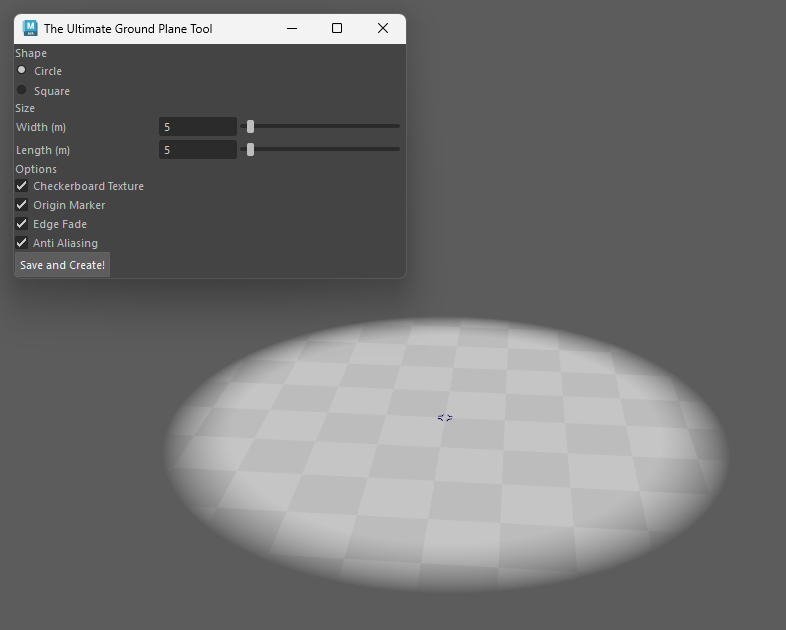Viewport: 786px width, 630px height.
Task: Click the window title bar text
Action: (128, 29)
